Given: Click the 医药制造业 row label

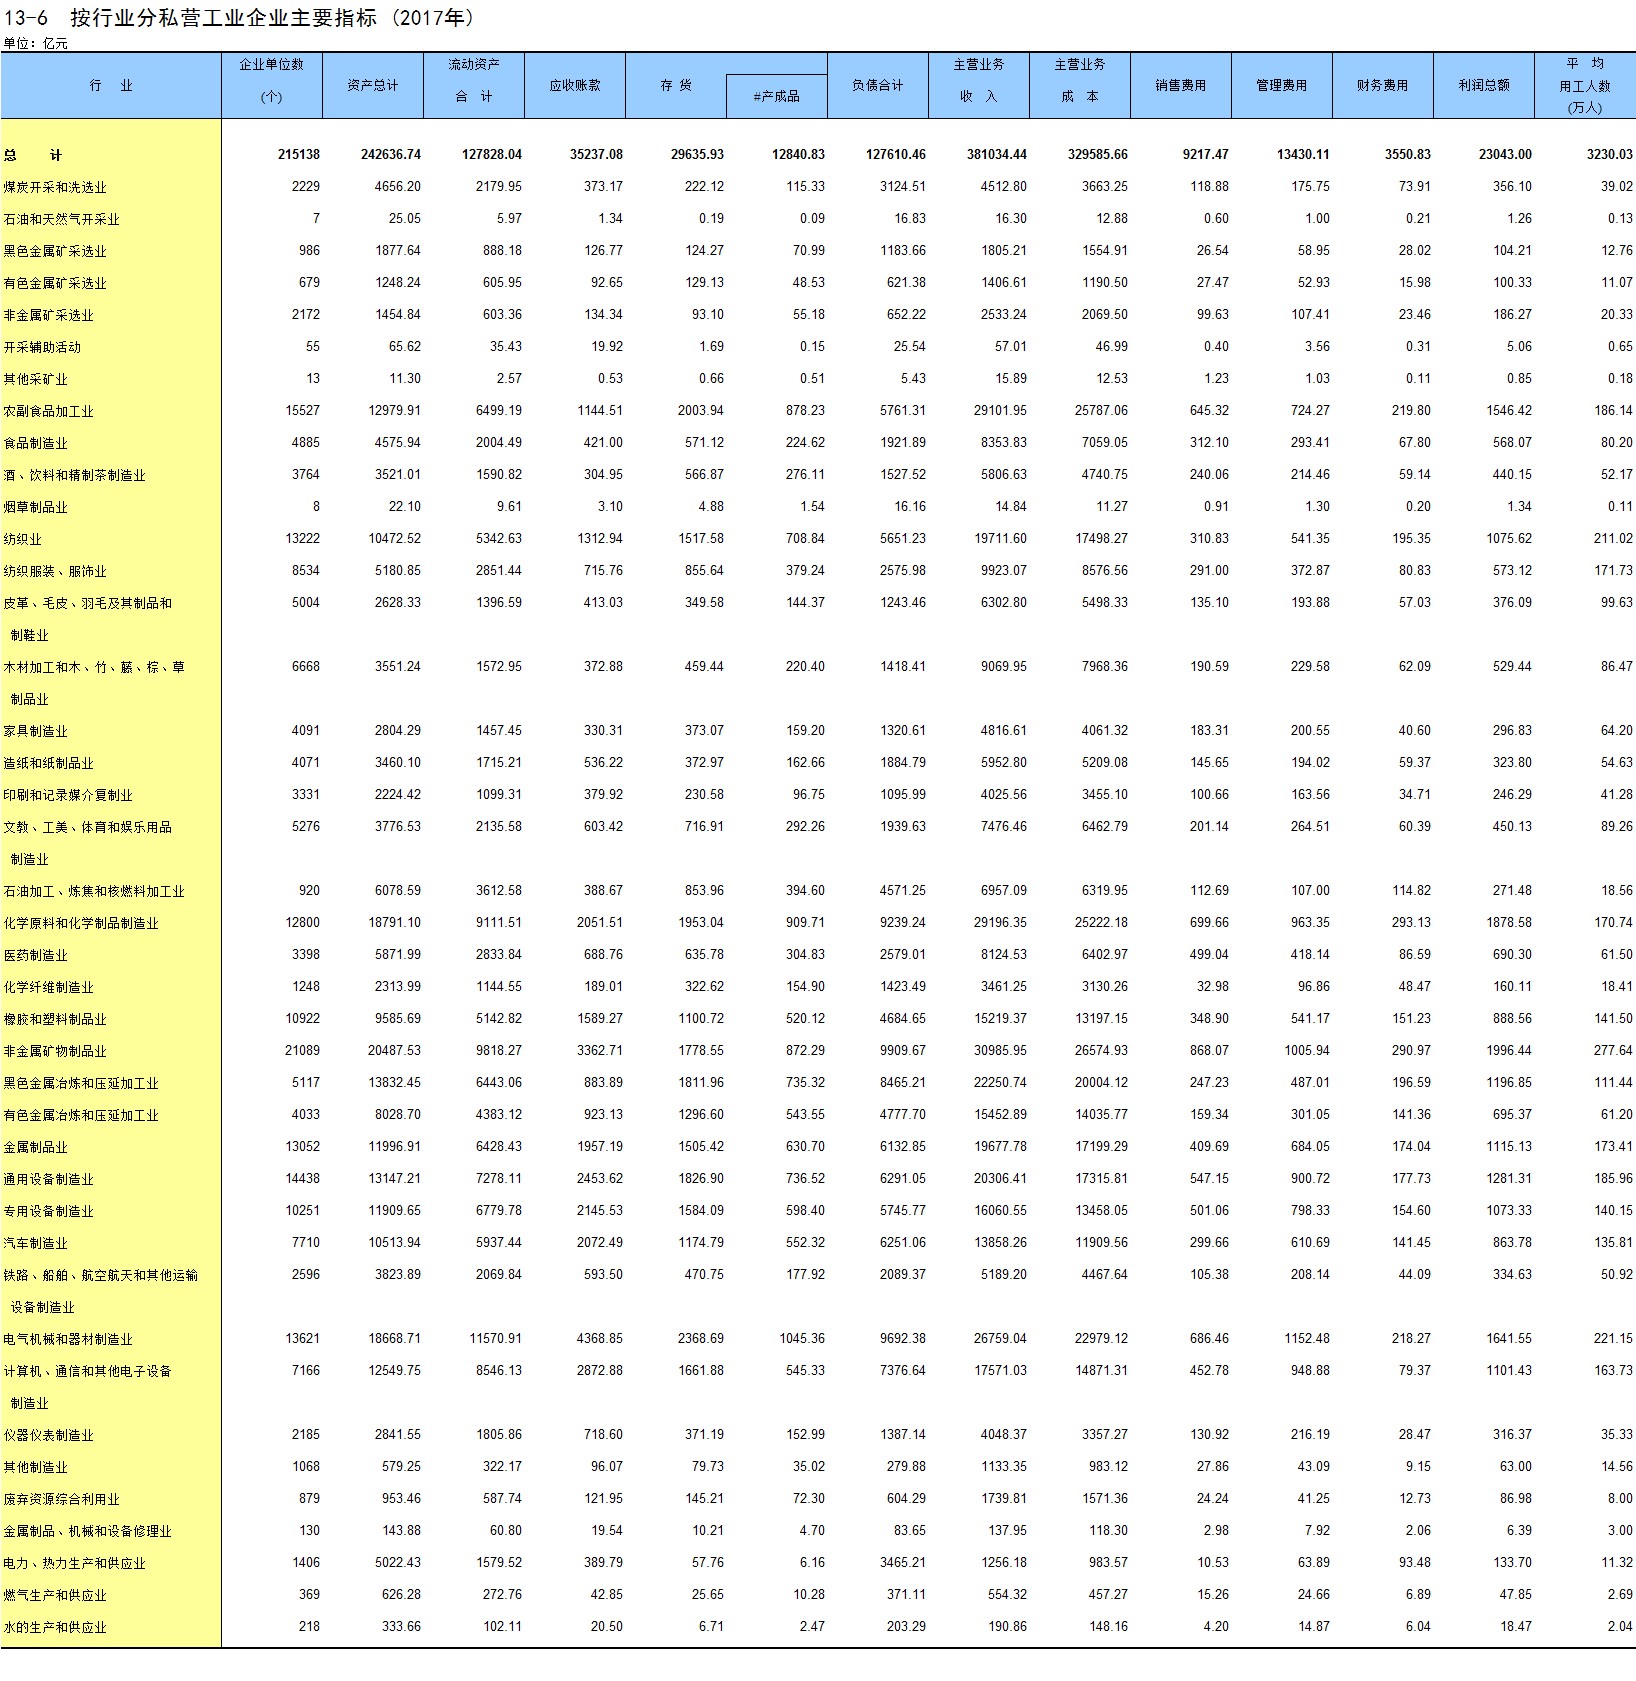Looking at the screenshot, I should (35, 955).
